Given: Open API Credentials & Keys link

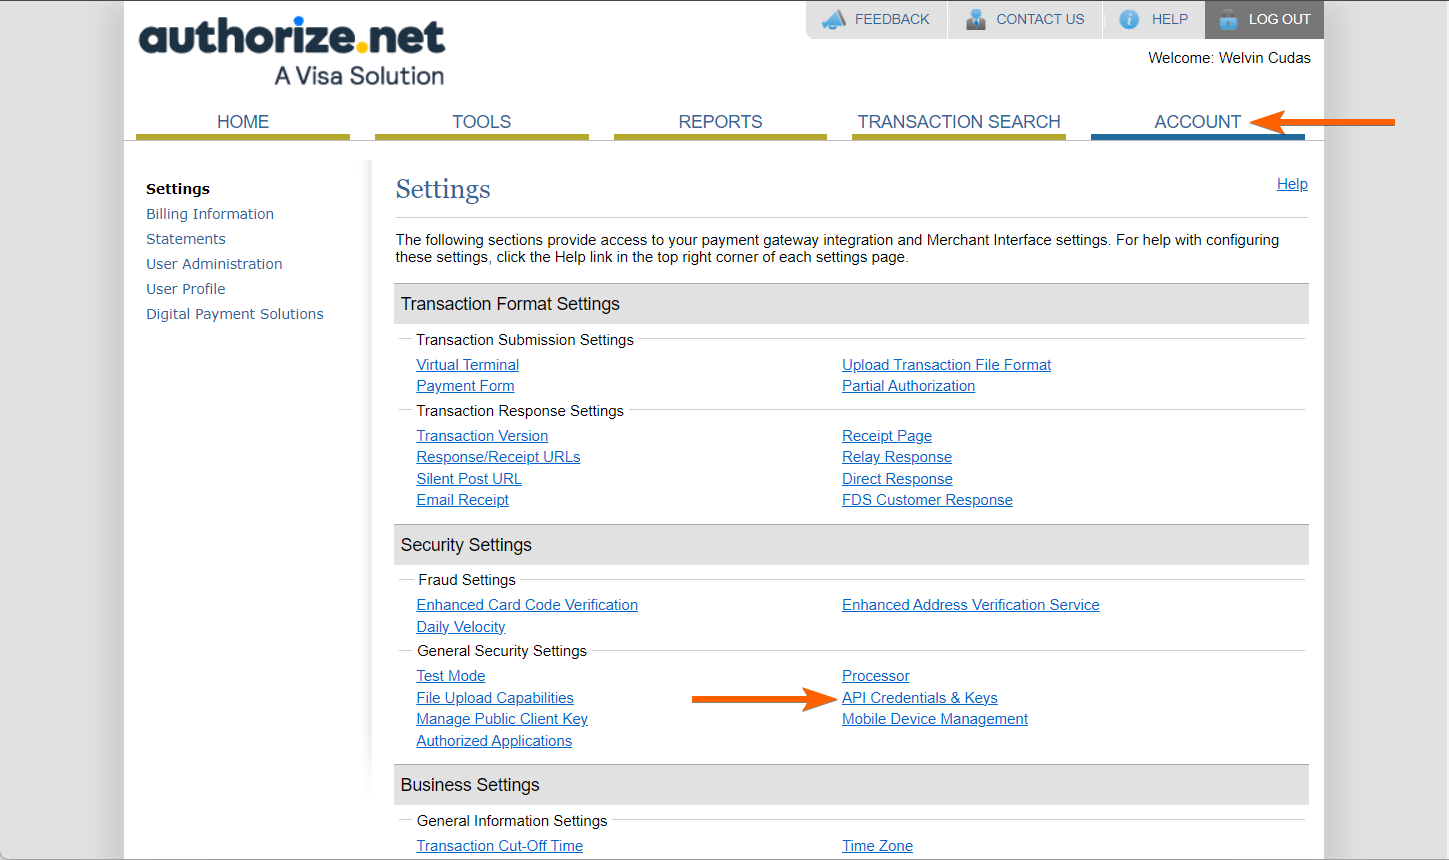Looking at the screenshot, I should click(x=919, y=698).
